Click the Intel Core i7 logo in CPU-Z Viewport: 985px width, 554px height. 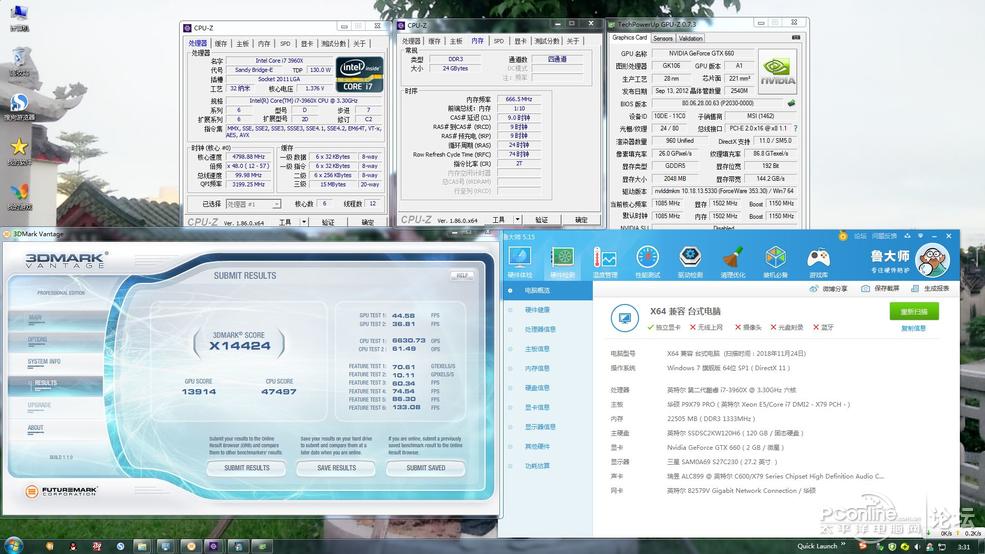359,75
